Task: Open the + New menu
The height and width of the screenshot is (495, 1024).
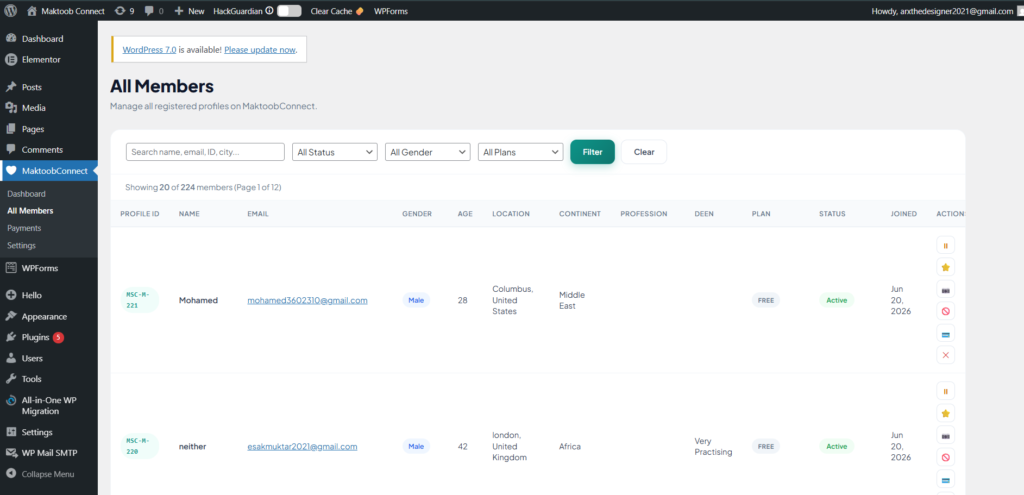Action: [x=189, y=11]
